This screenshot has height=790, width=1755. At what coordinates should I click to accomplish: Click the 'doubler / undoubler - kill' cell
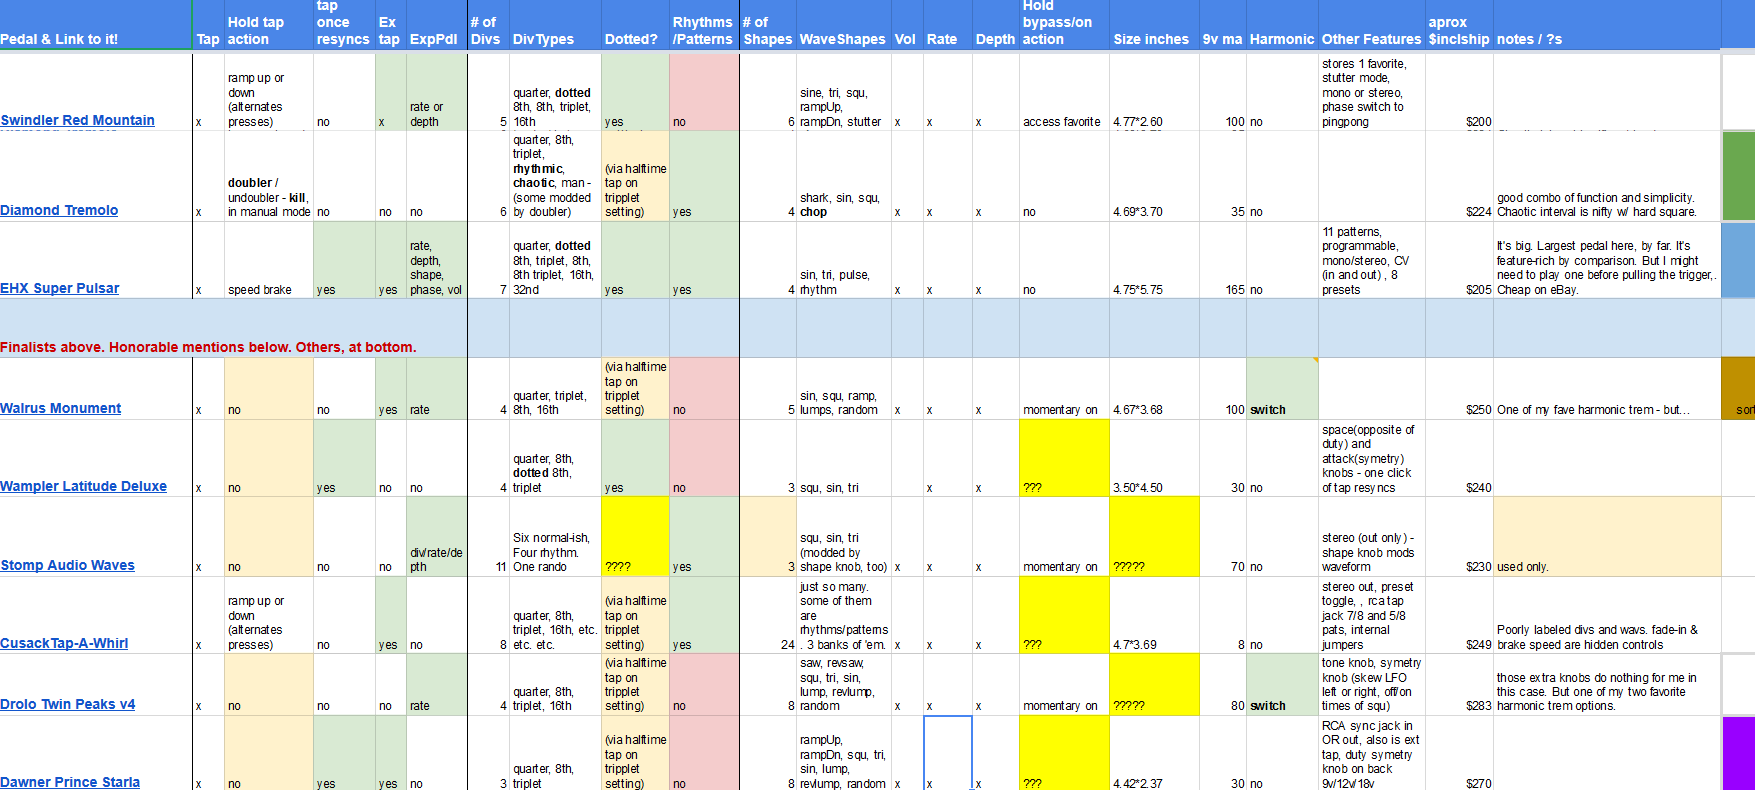coord(268,176)
